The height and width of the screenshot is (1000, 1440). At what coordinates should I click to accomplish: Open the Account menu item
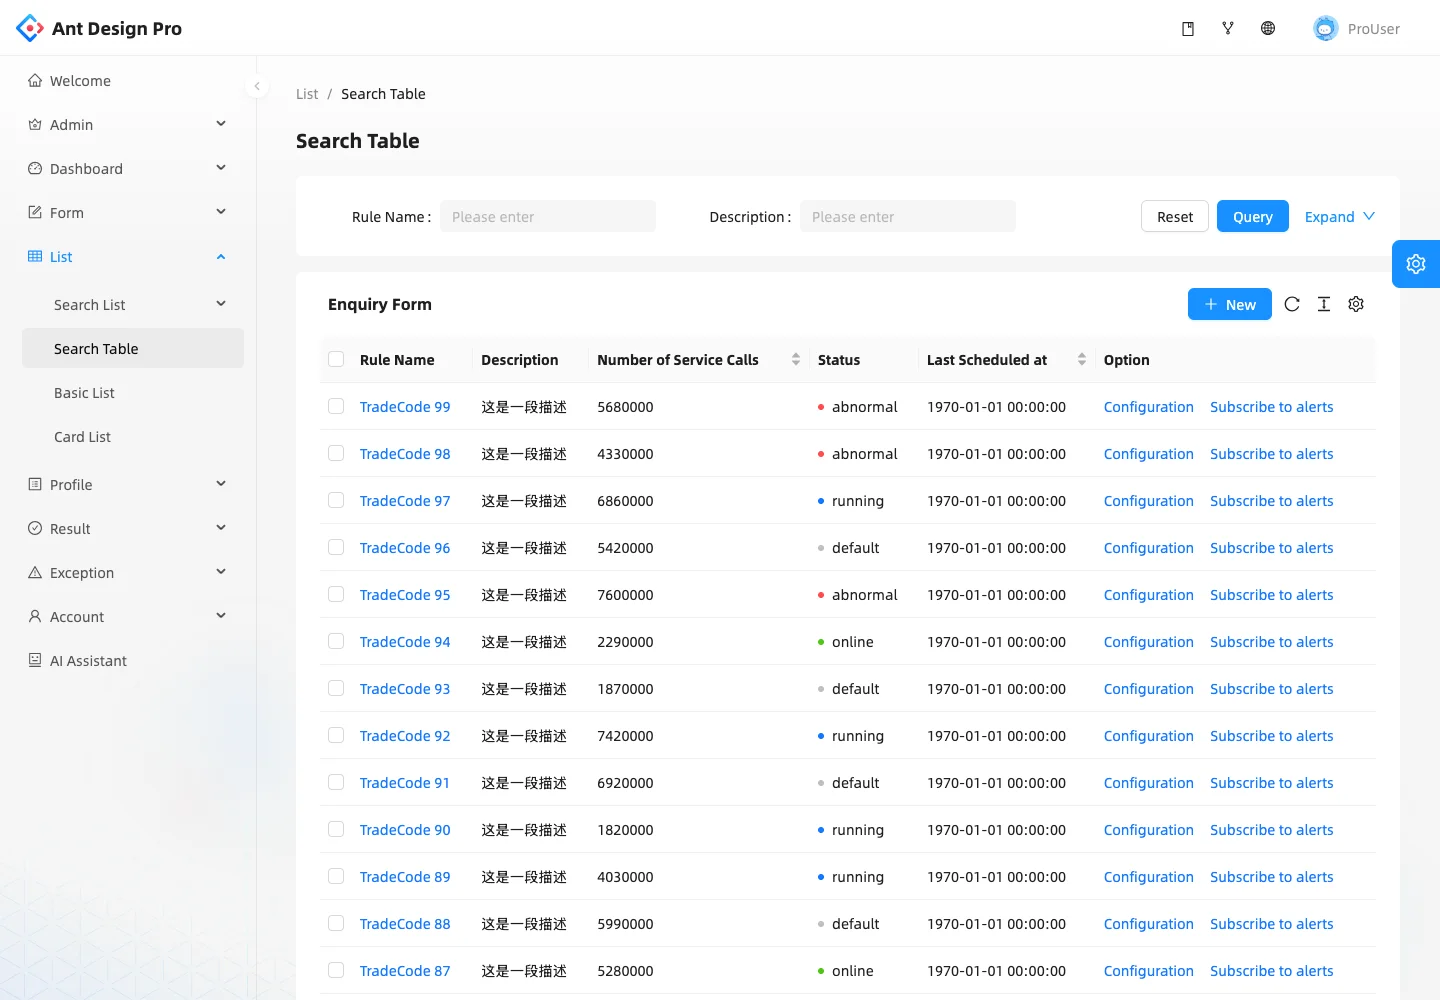pos(133,617)
